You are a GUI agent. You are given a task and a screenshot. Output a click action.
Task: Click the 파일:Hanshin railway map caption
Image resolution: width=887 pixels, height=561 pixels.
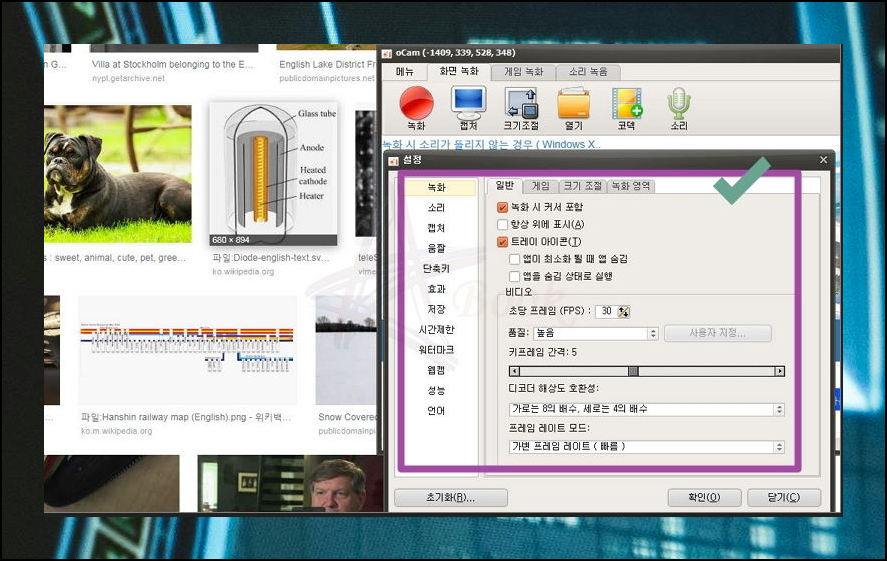click(x=186, y=417)
